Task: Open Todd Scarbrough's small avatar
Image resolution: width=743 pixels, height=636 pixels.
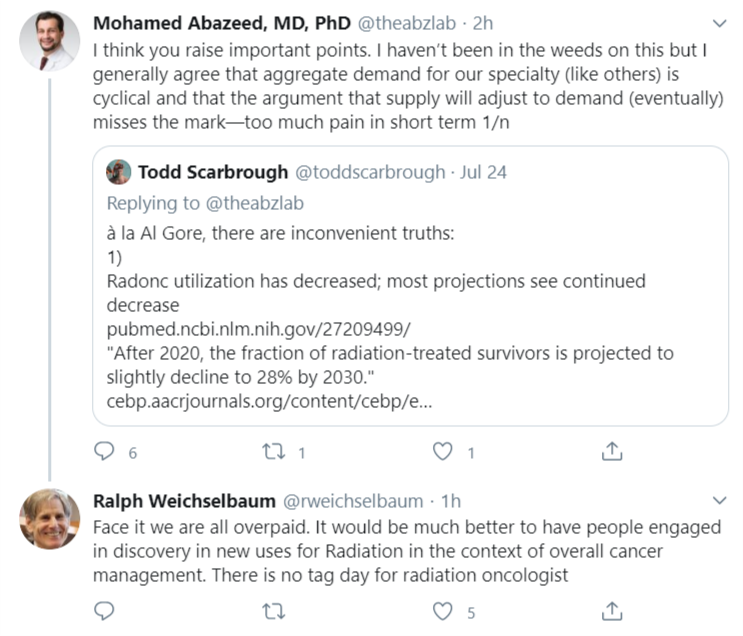Action: pyautogui.click(x=119, y=172)
